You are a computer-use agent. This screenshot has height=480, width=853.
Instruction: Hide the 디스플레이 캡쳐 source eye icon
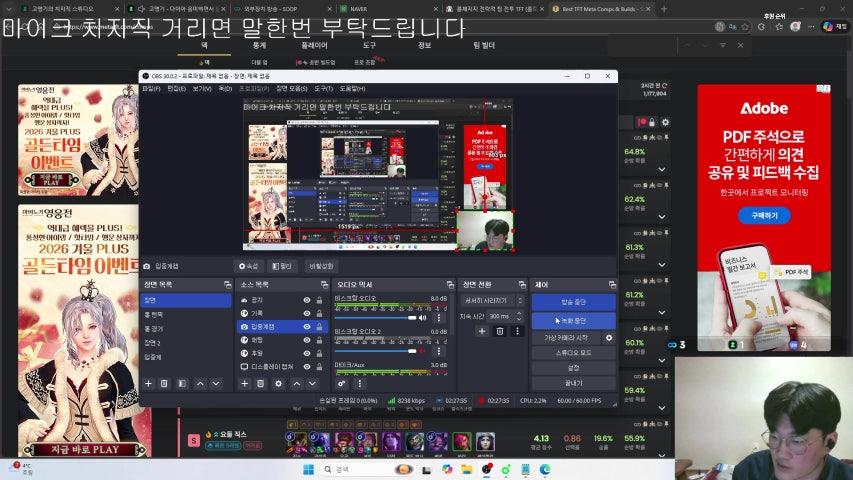point(307,366)
